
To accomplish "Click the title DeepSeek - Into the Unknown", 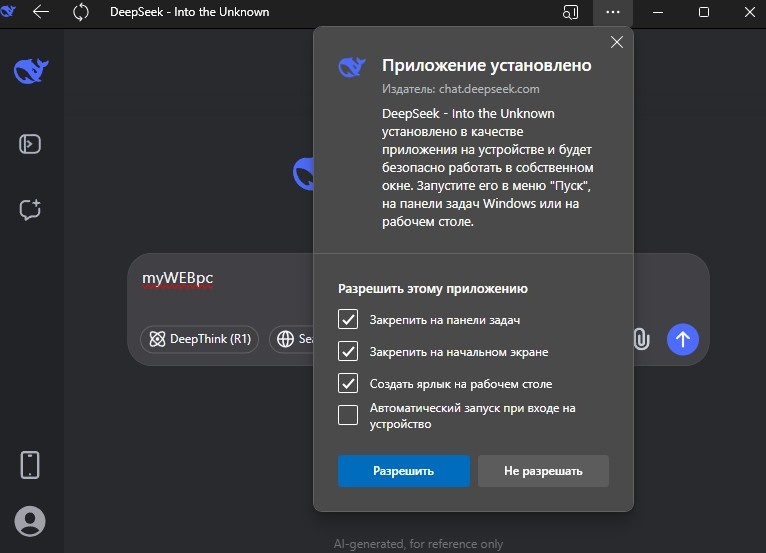I will 190,12.
